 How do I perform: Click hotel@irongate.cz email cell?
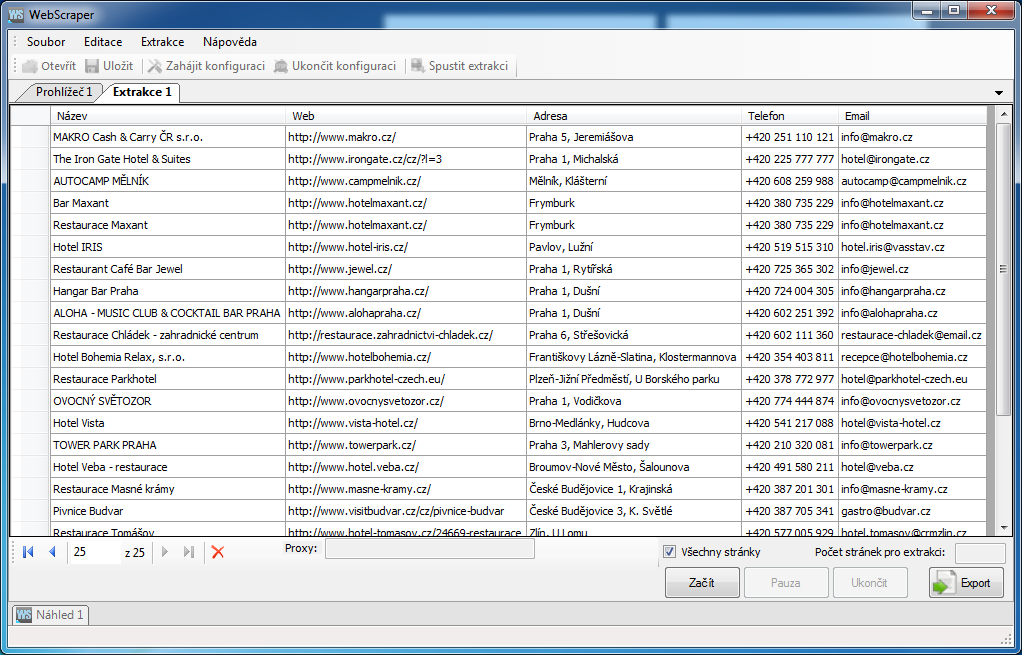(912, 159)
